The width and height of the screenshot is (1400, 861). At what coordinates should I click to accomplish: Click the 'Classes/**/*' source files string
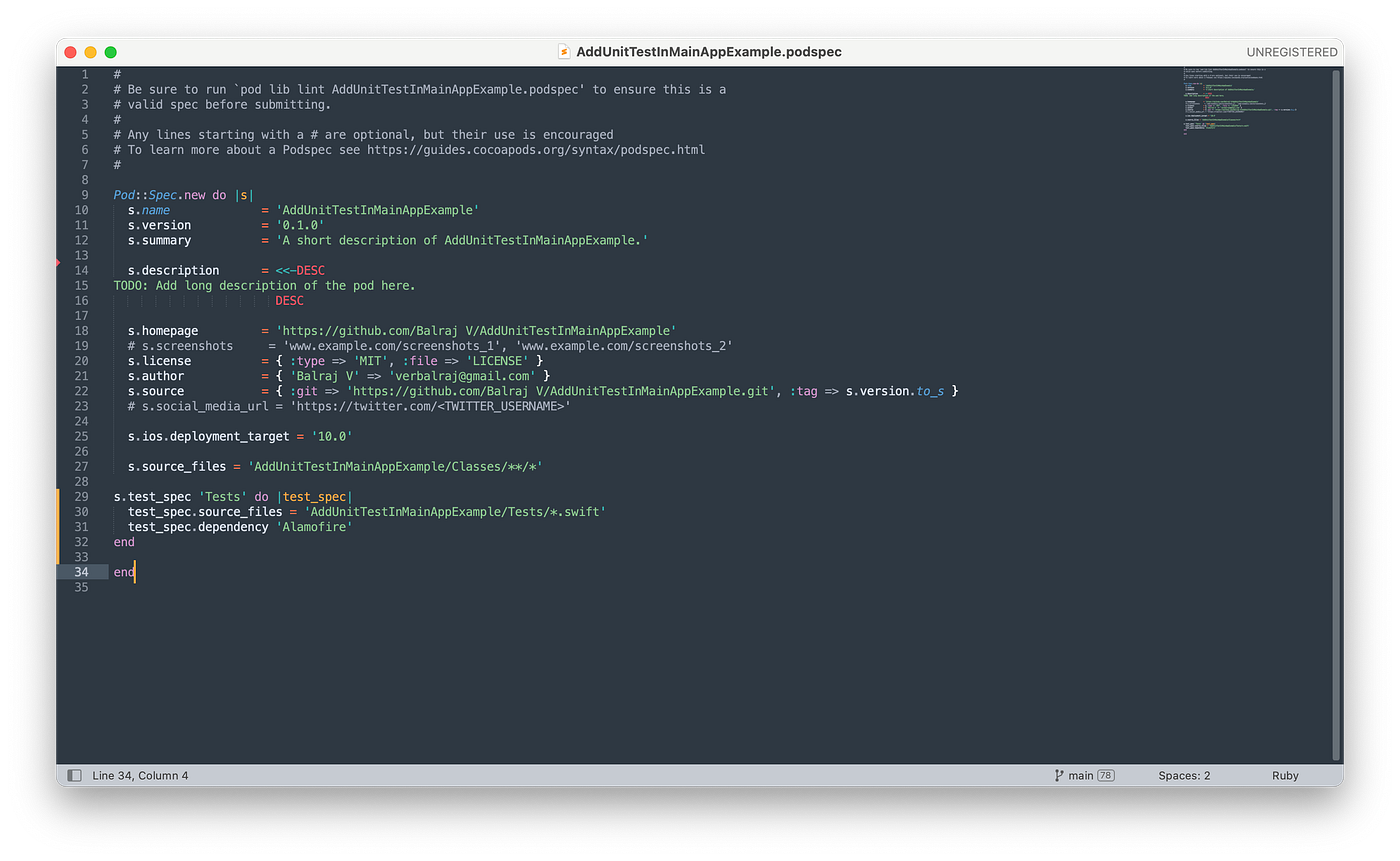[x=395, y=467]
